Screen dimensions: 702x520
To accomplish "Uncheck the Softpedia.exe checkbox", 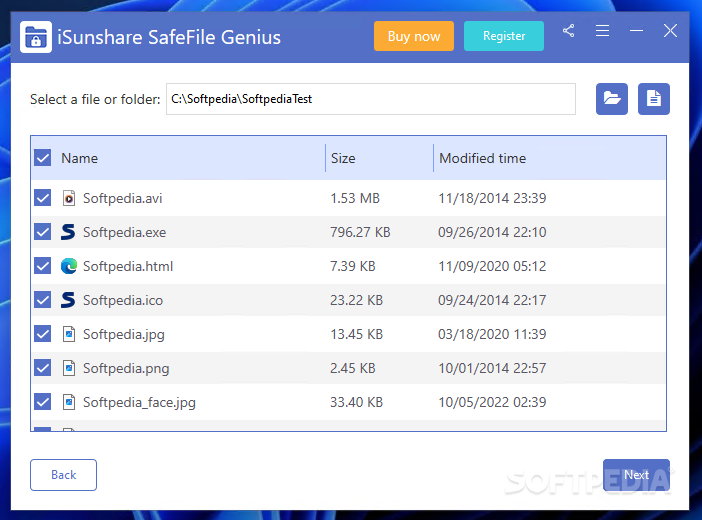I will pos(43,232).
